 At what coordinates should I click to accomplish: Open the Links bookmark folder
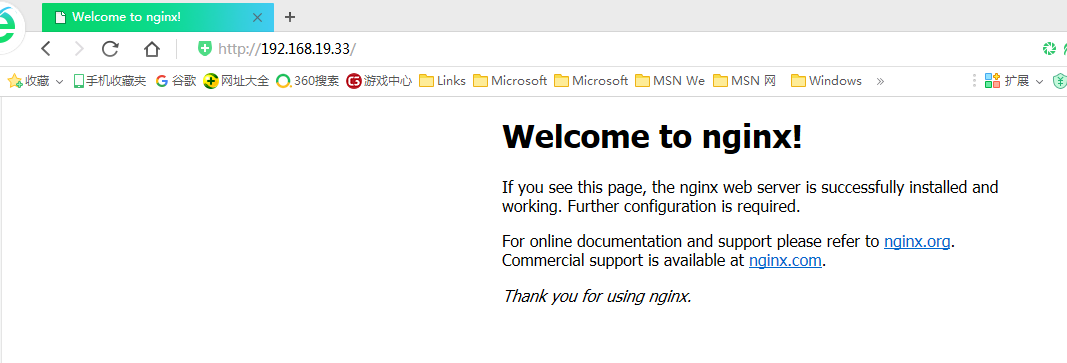(442, 81)
